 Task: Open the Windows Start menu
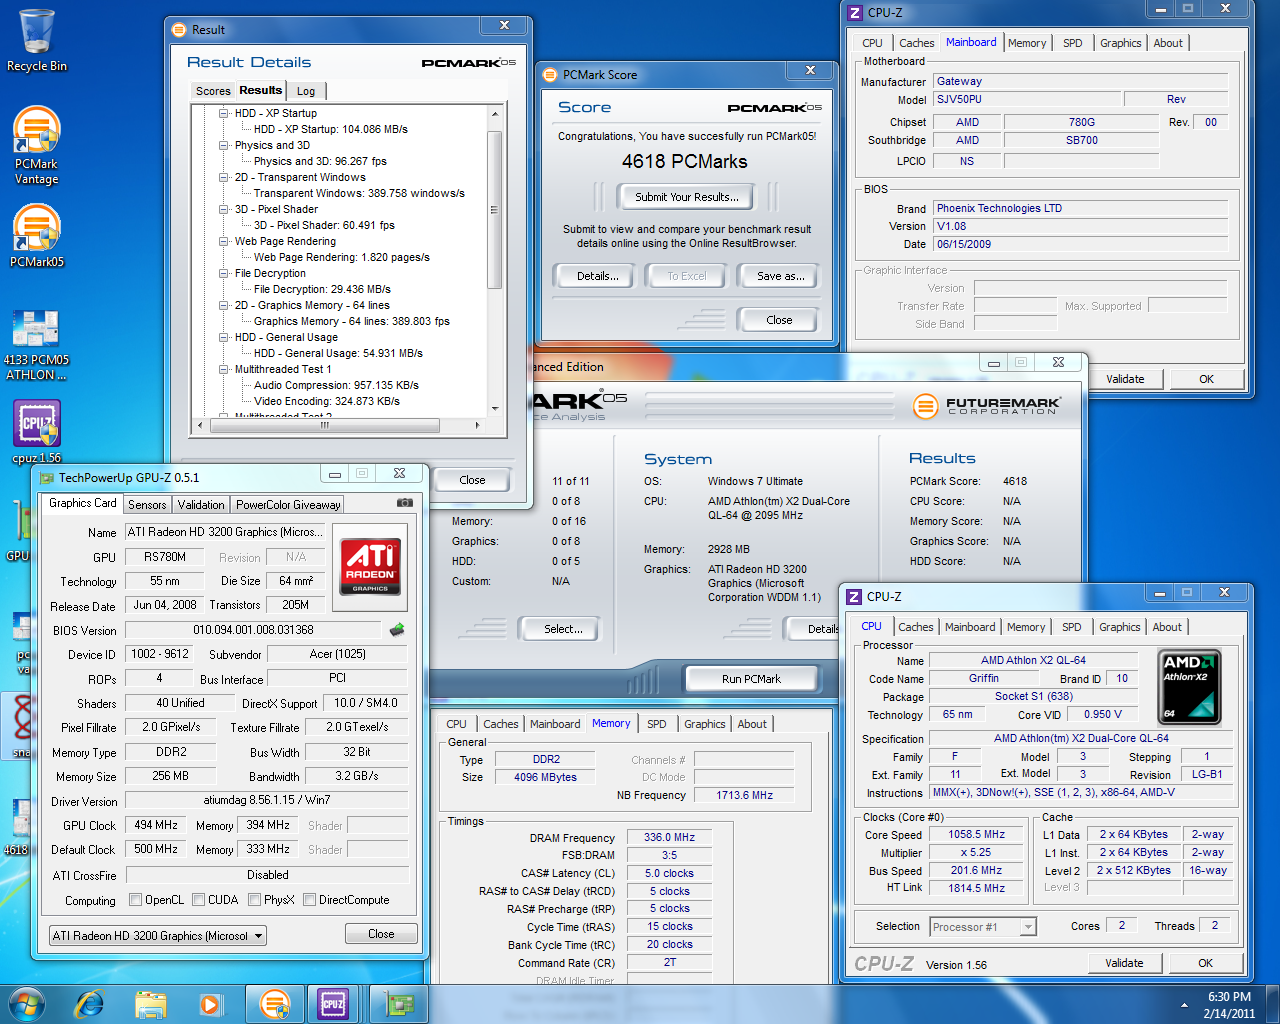coord(26,1003)
